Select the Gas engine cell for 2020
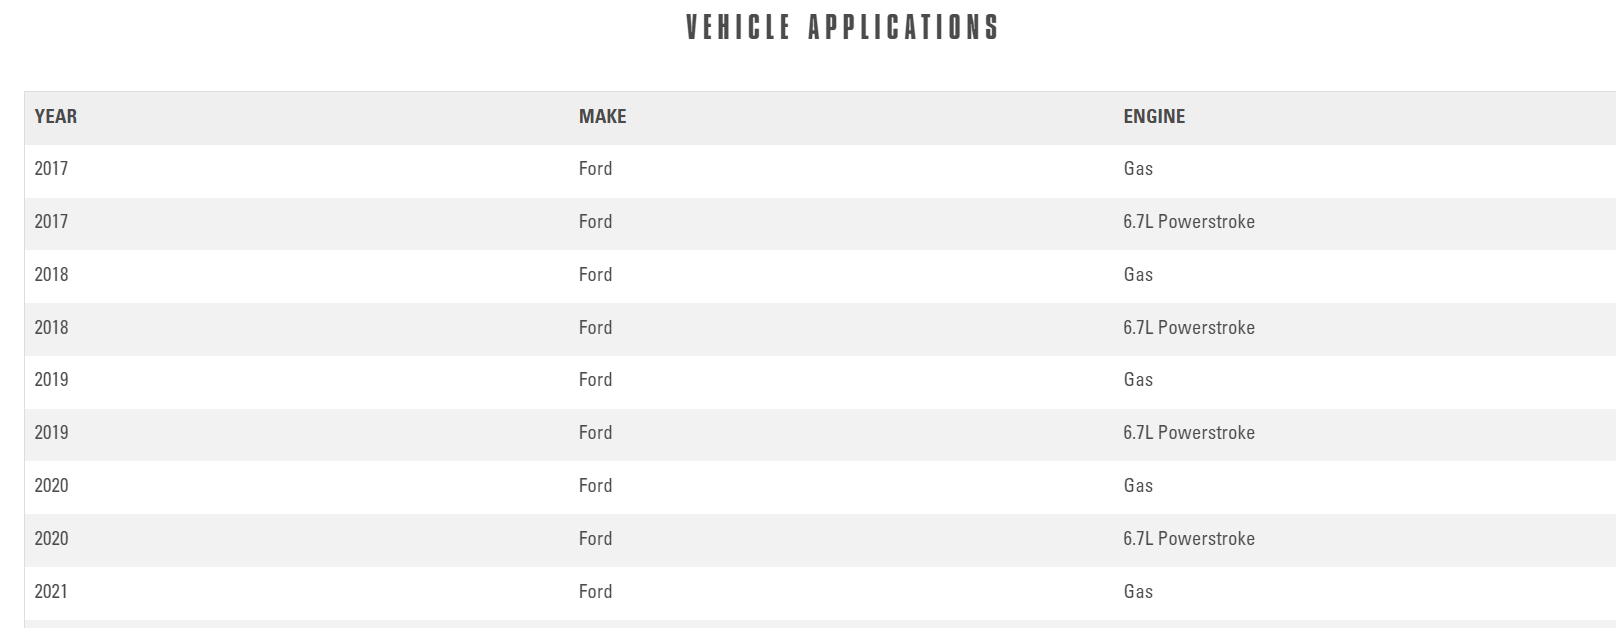This screenshot has height=628, width=1616. click(x=1138, y=486)
